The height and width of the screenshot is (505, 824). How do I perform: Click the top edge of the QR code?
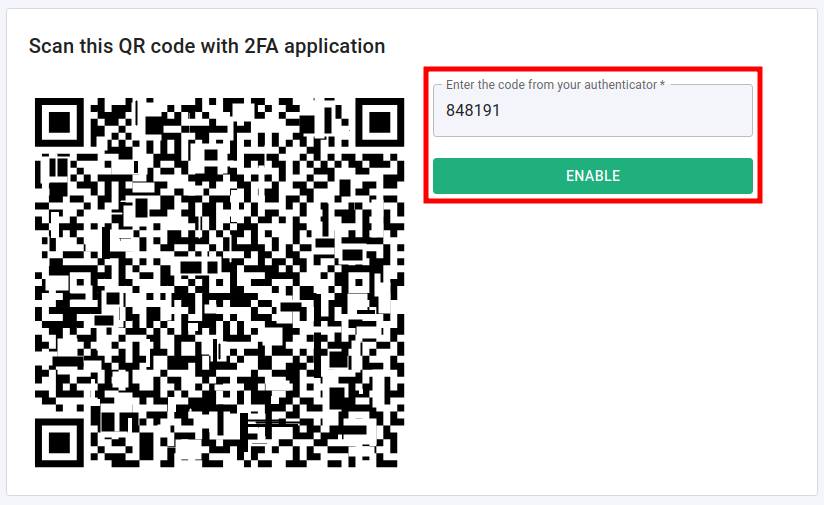(x=220, y=101)
